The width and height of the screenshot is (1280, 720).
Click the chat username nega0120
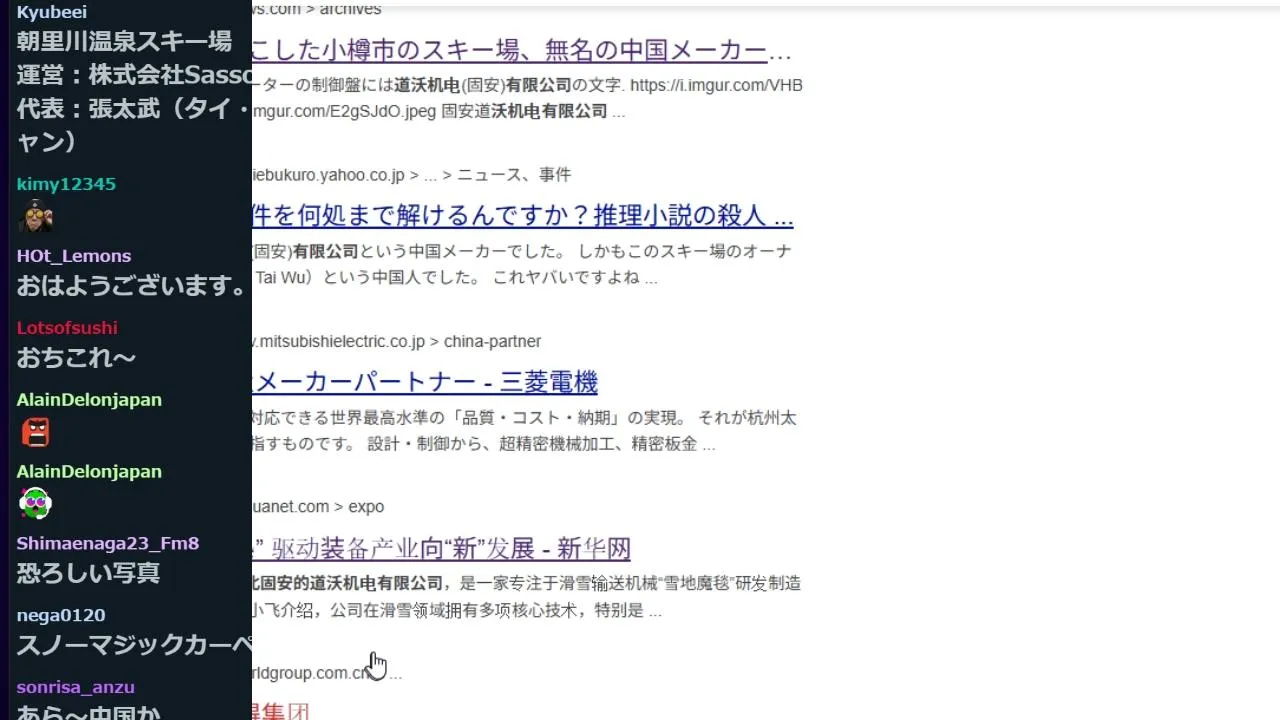61,615
